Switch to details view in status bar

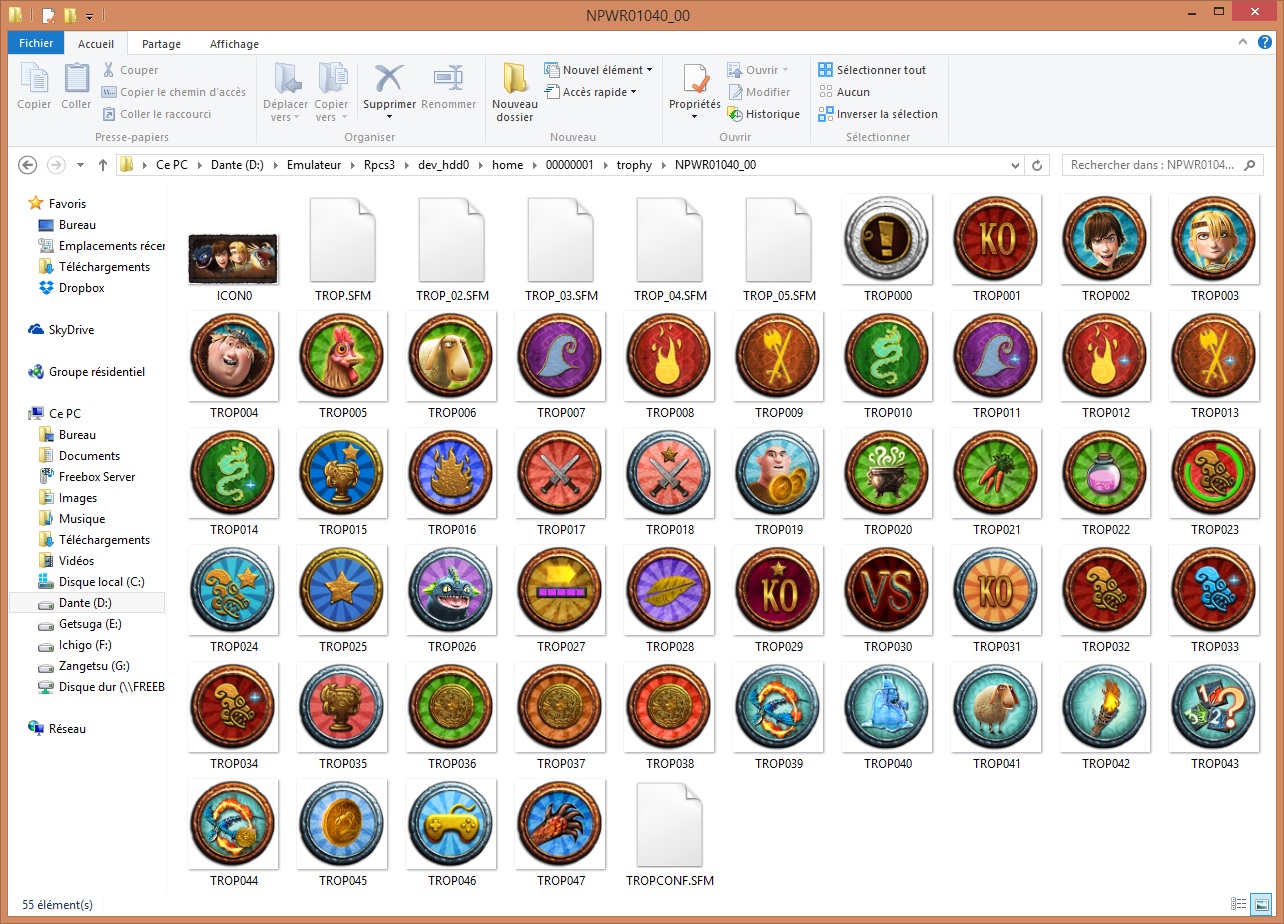point(1239,904)
